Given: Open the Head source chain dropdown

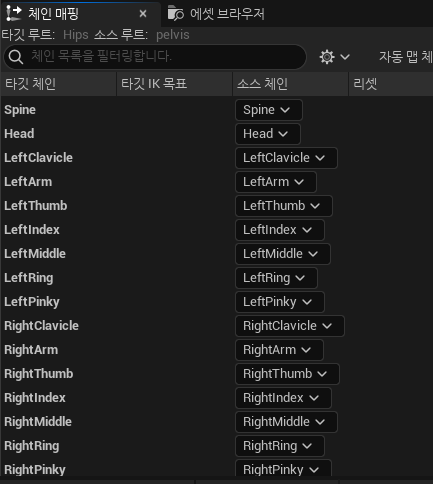Looking at the screenshot, I should click(268, 134).
